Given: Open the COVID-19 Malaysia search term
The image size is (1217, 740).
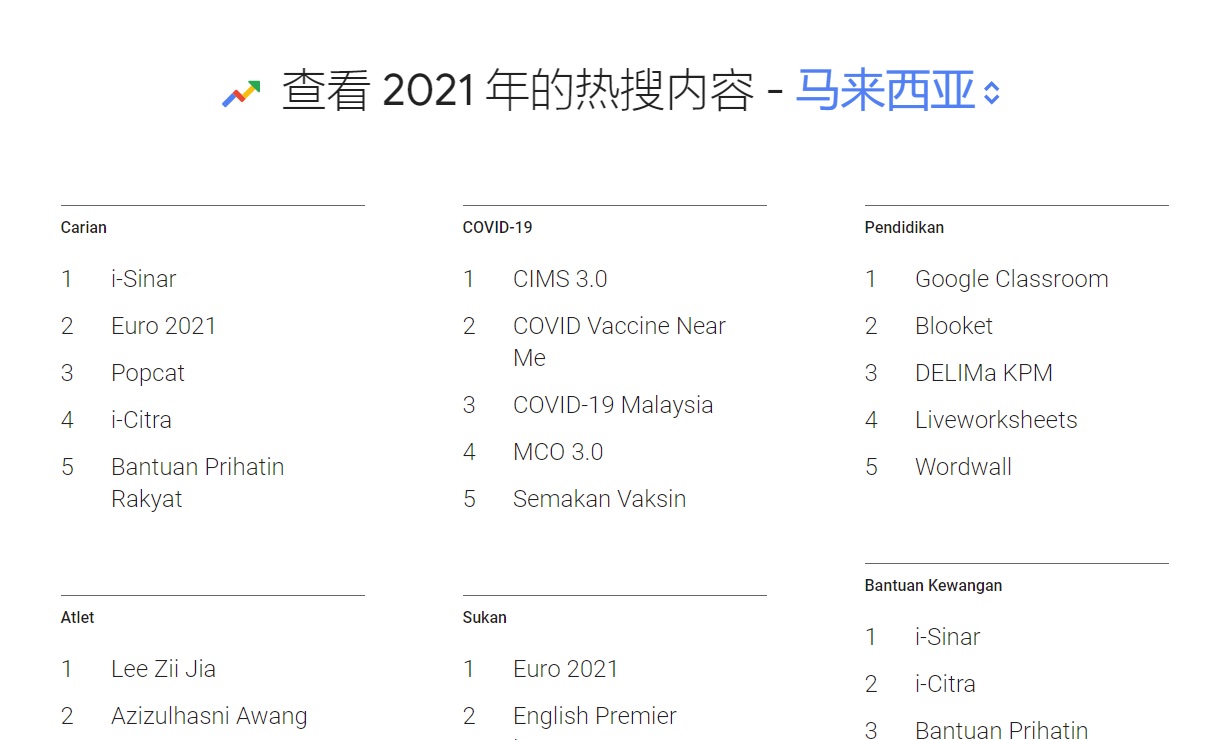Looking at the screenshot, I should tap(613, 404).
